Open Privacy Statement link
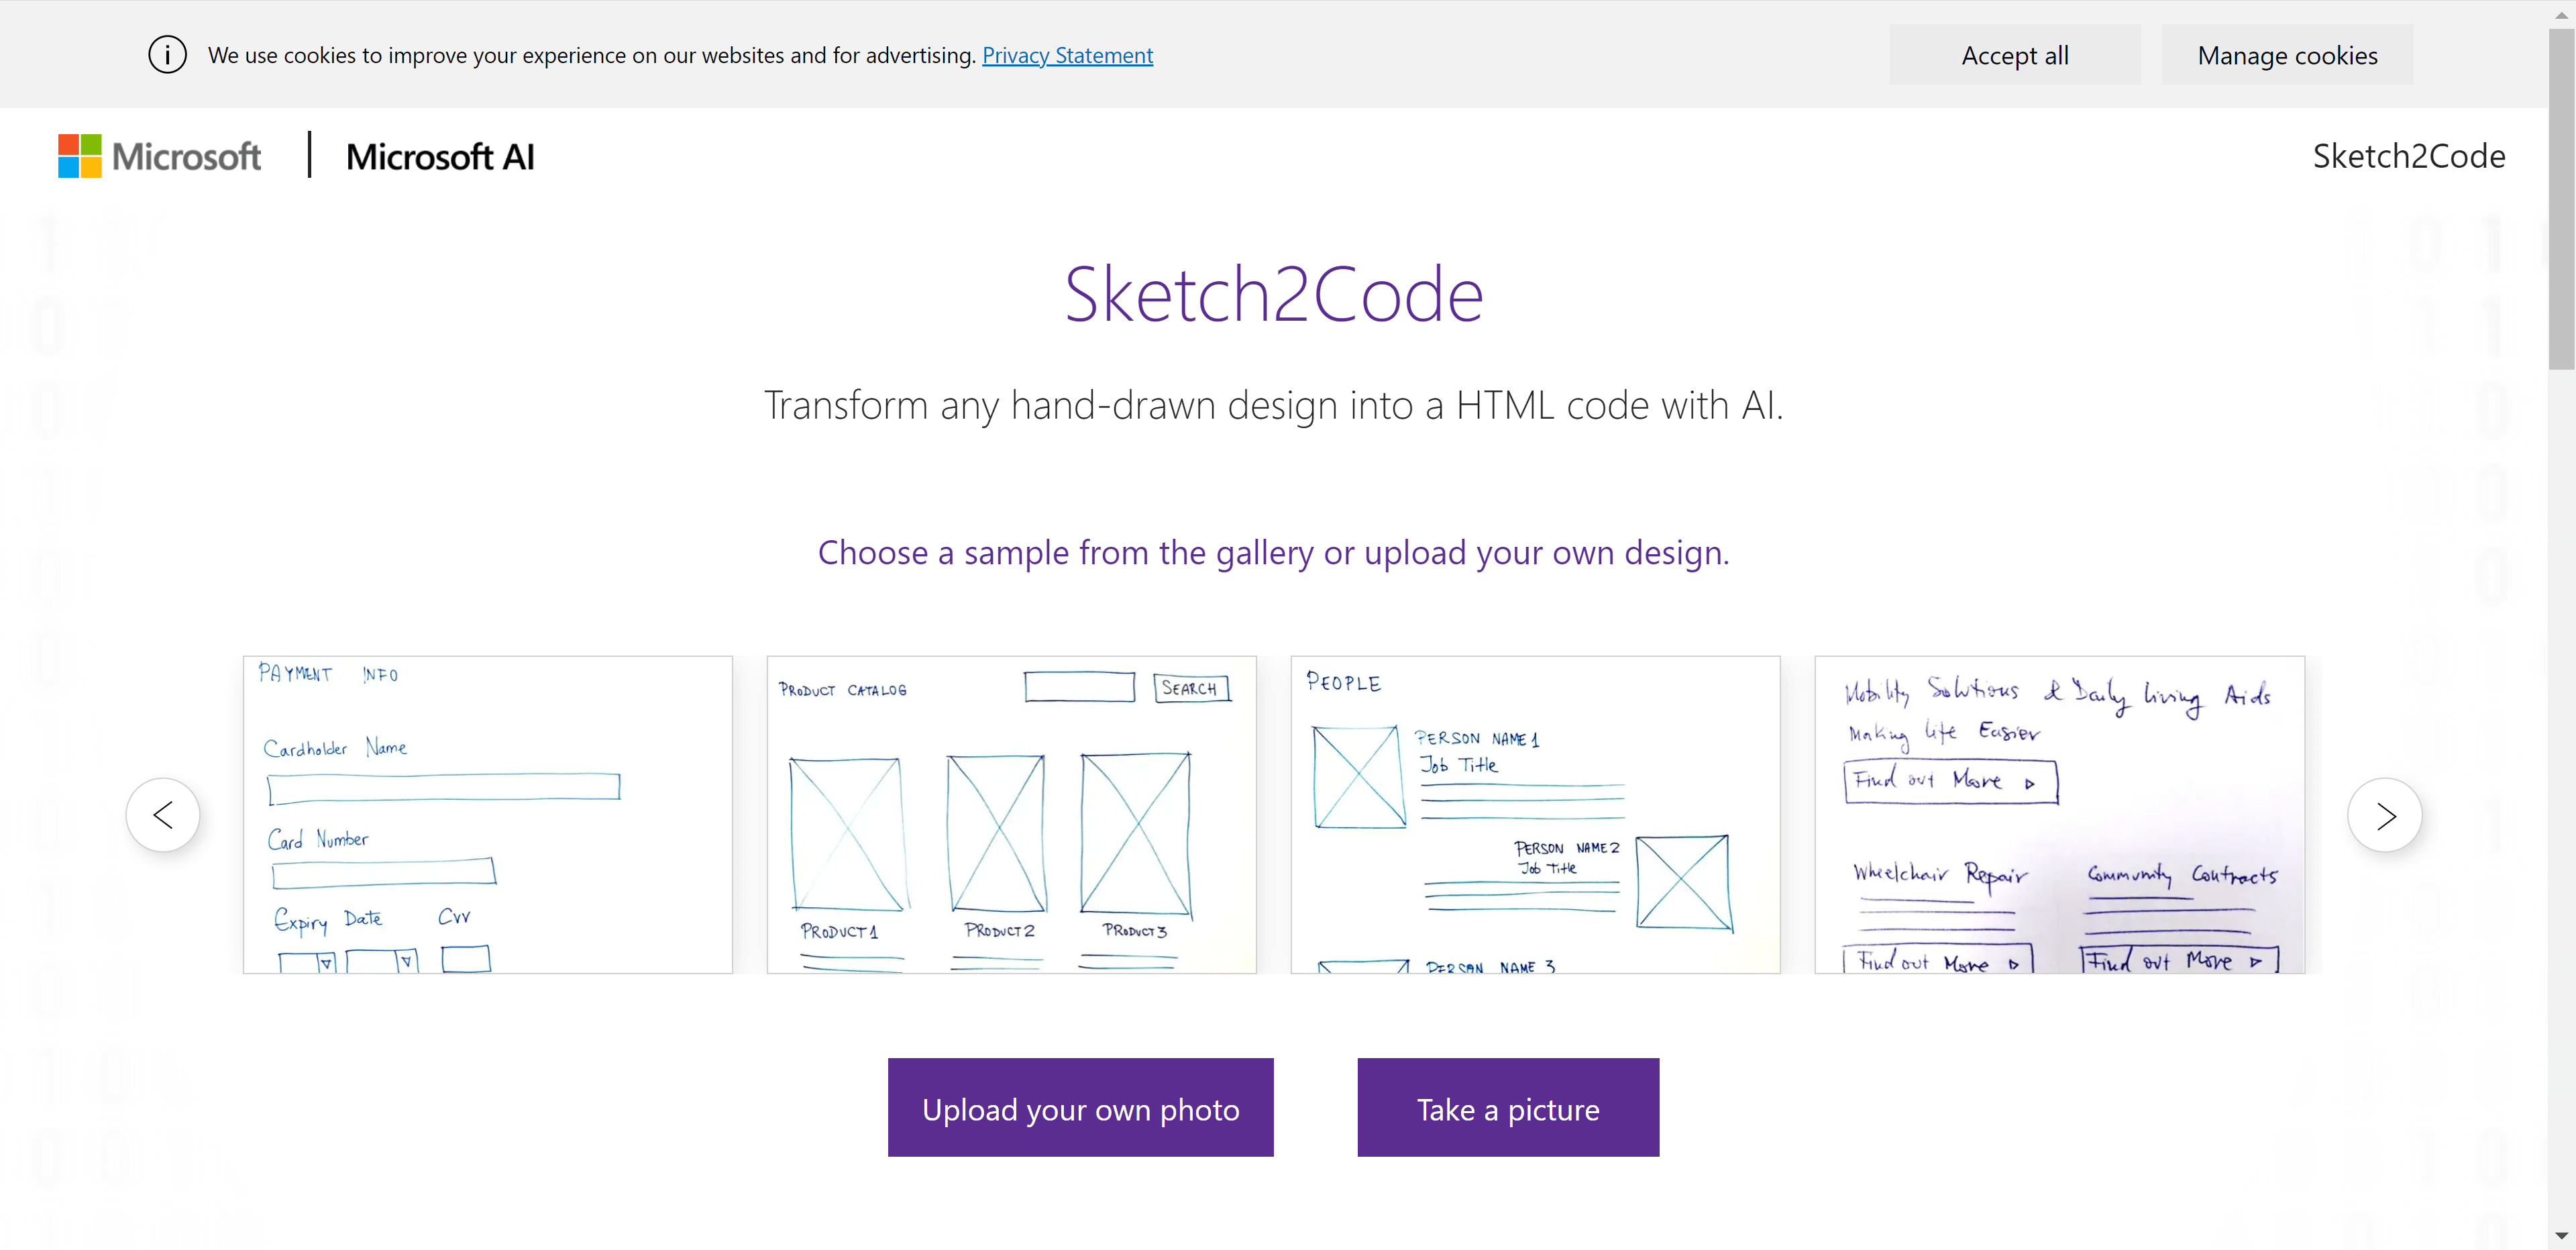The width and height of the screenshot is (2576, 1250). point(1067,55)
